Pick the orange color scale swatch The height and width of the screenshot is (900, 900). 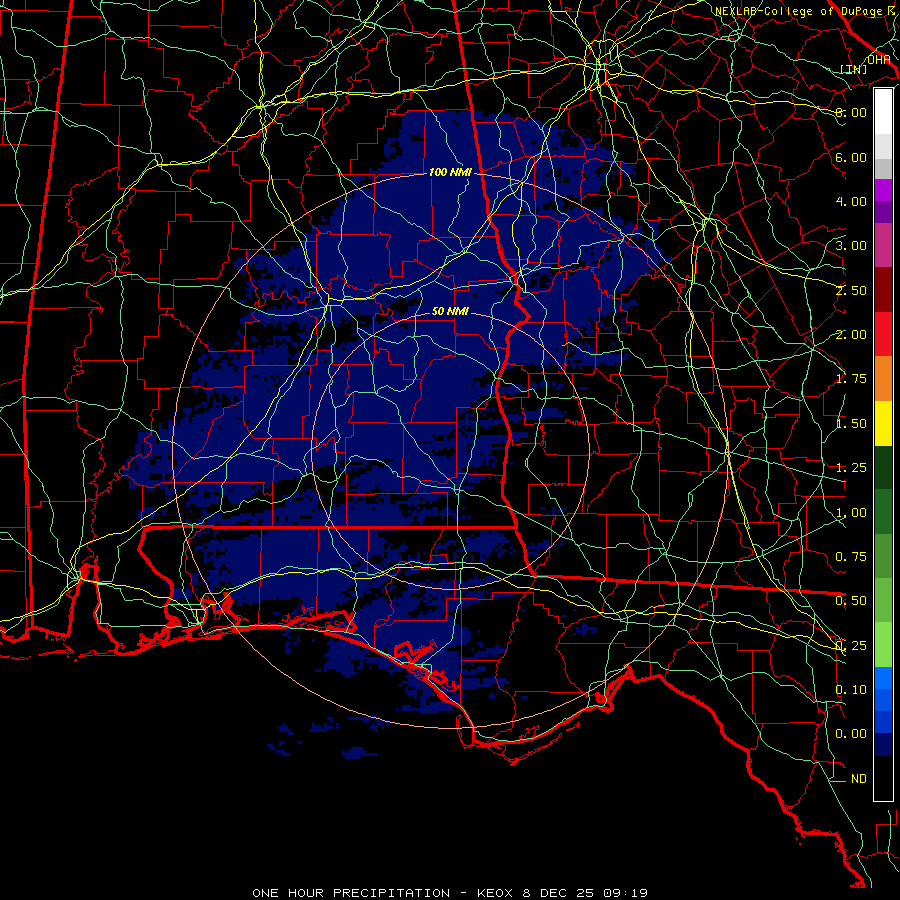pyautogui.click(x=883, y=379)
